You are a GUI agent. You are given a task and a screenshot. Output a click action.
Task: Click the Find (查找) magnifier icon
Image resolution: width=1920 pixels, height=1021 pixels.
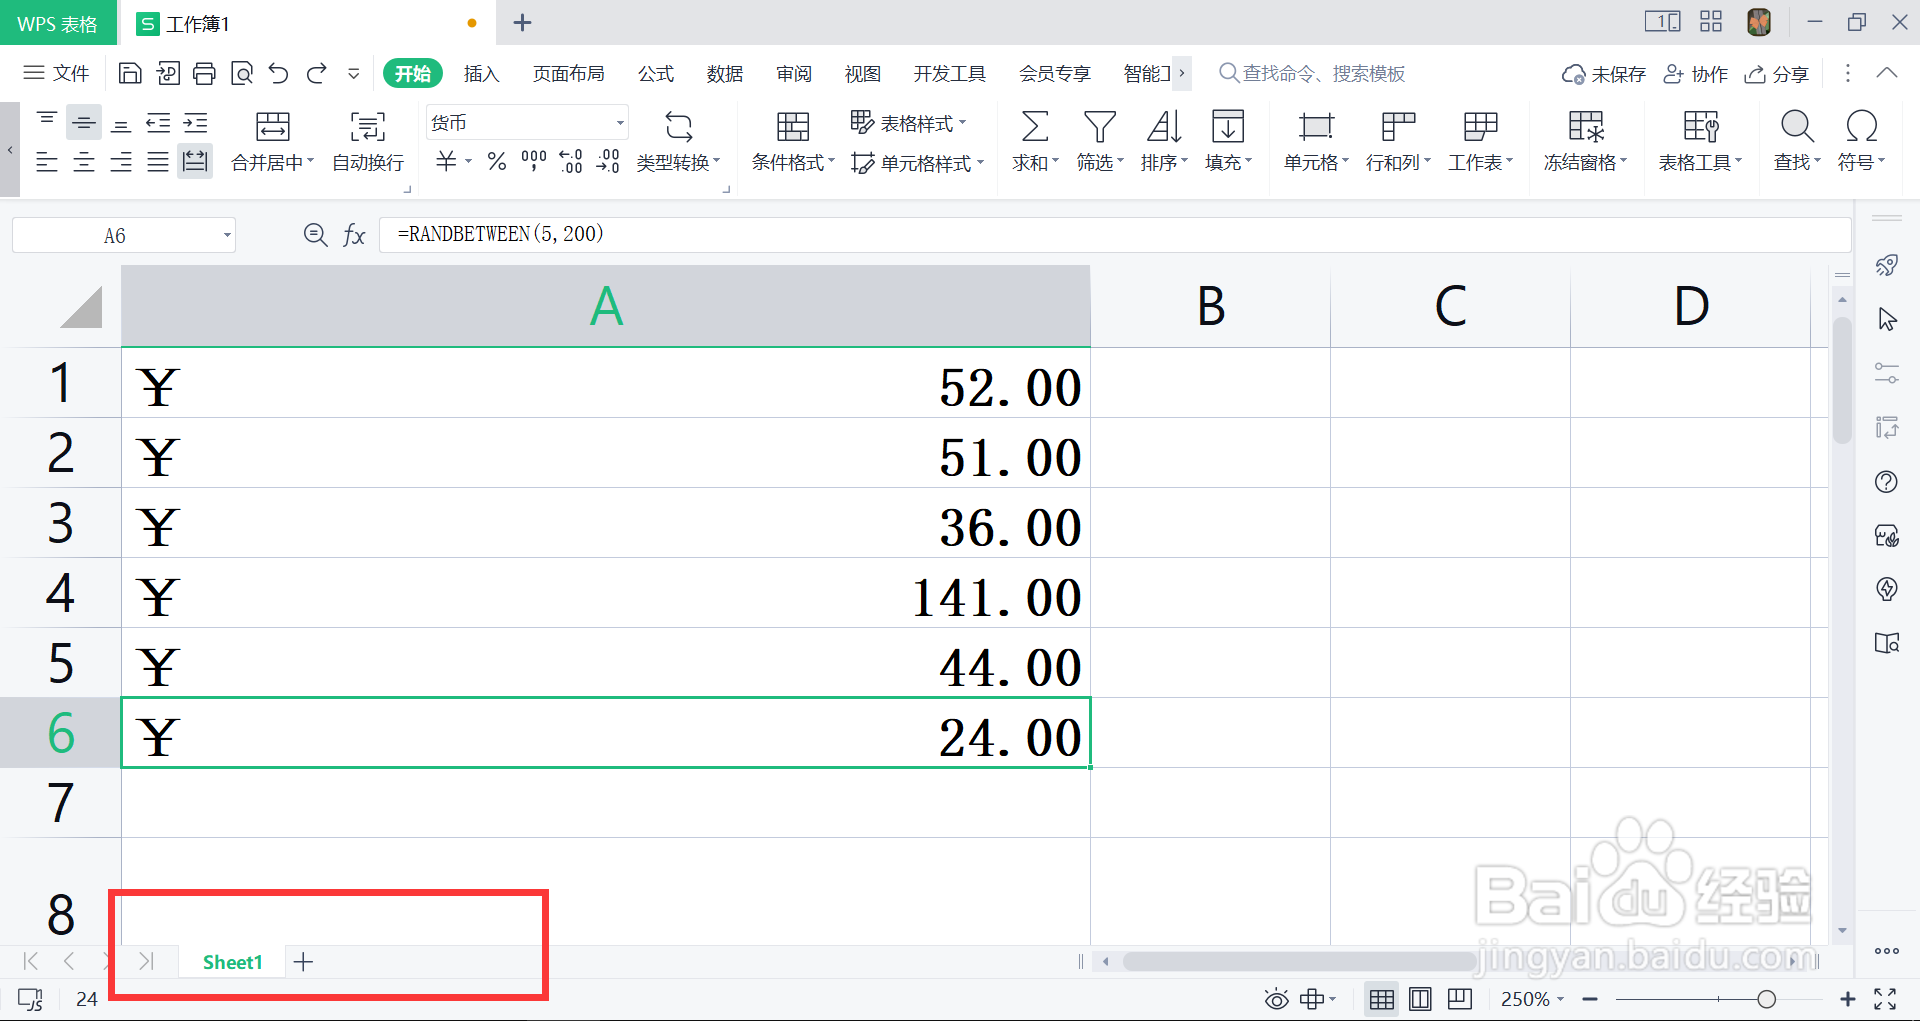(1797, 126)
